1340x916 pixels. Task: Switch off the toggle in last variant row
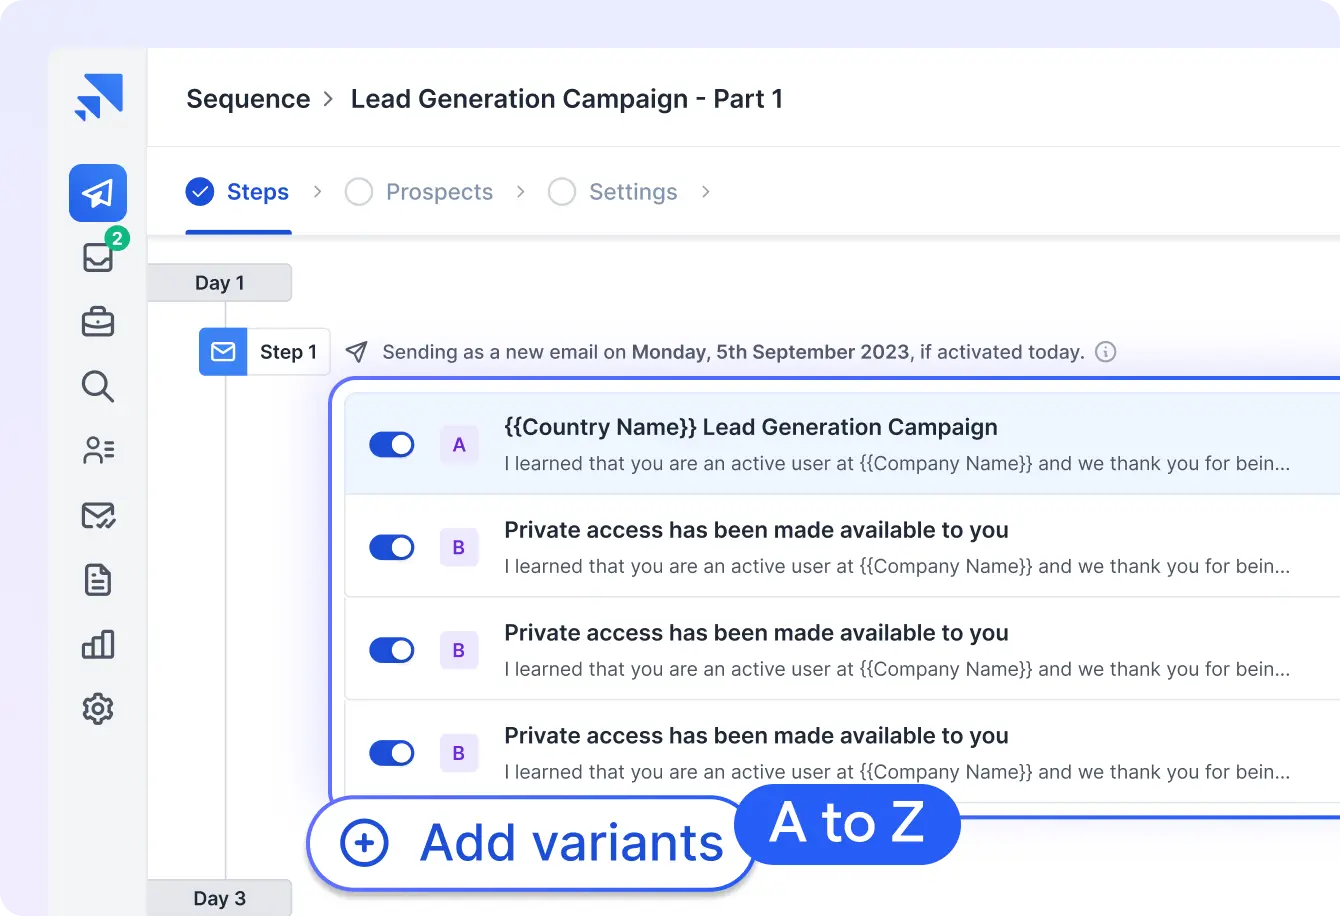[392, 753]
